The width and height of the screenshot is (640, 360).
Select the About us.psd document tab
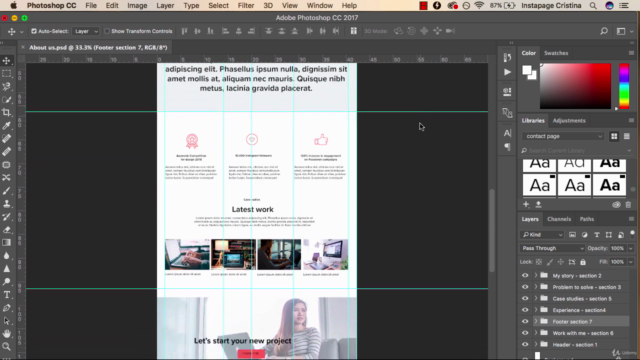(x=98, y=47)
